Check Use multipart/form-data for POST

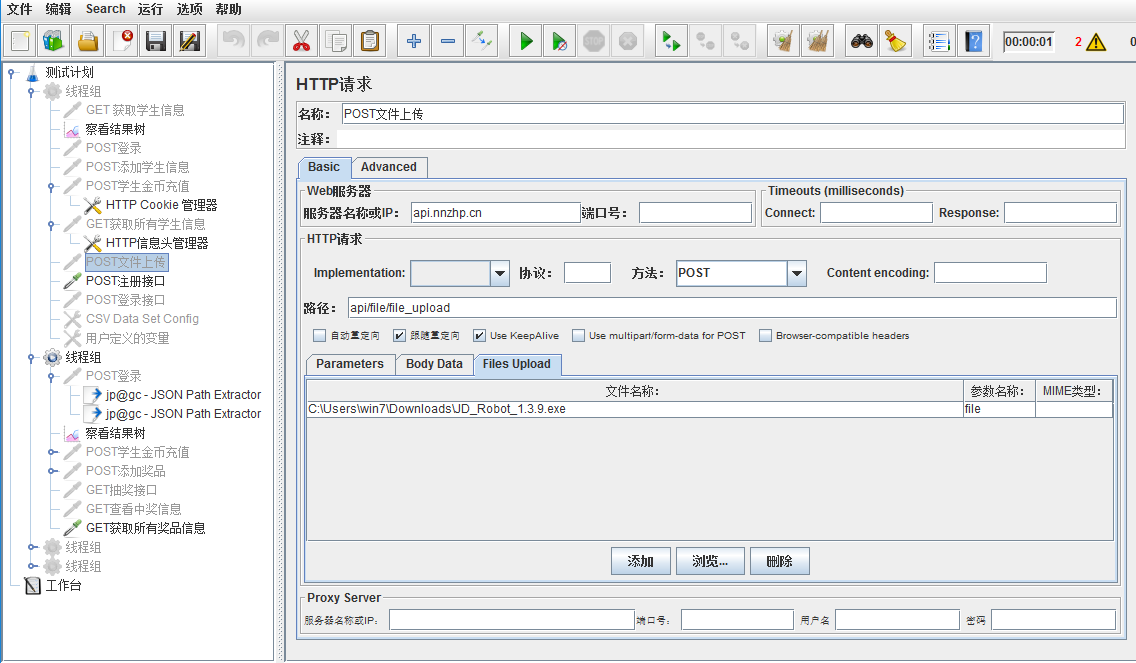click(x=579, y=336)
